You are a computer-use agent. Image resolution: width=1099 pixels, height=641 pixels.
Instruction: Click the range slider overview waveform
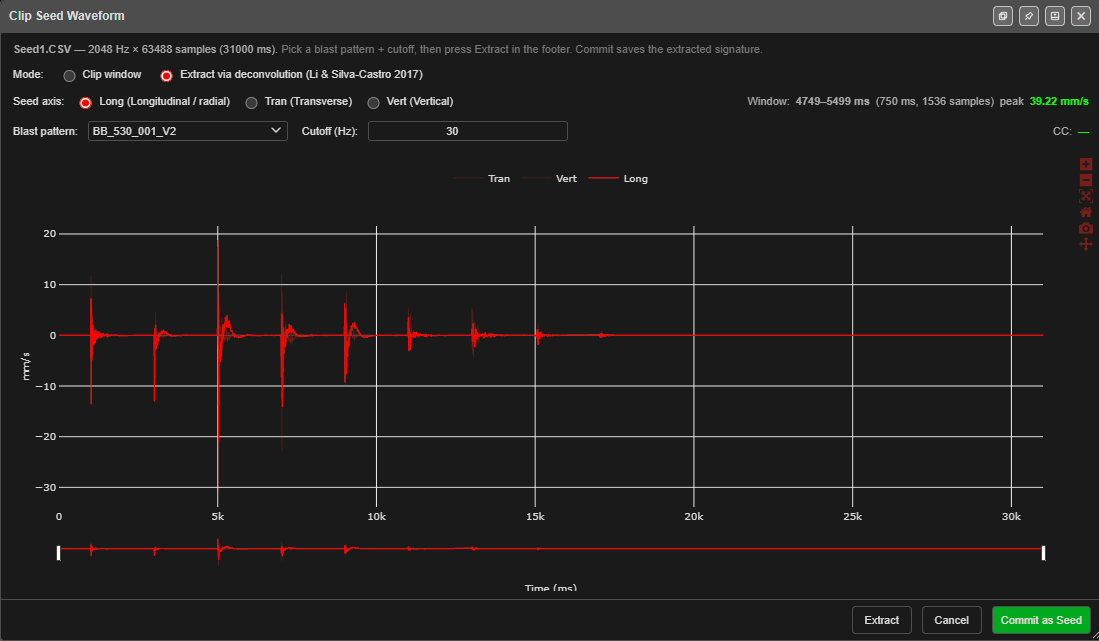point(551,551)
